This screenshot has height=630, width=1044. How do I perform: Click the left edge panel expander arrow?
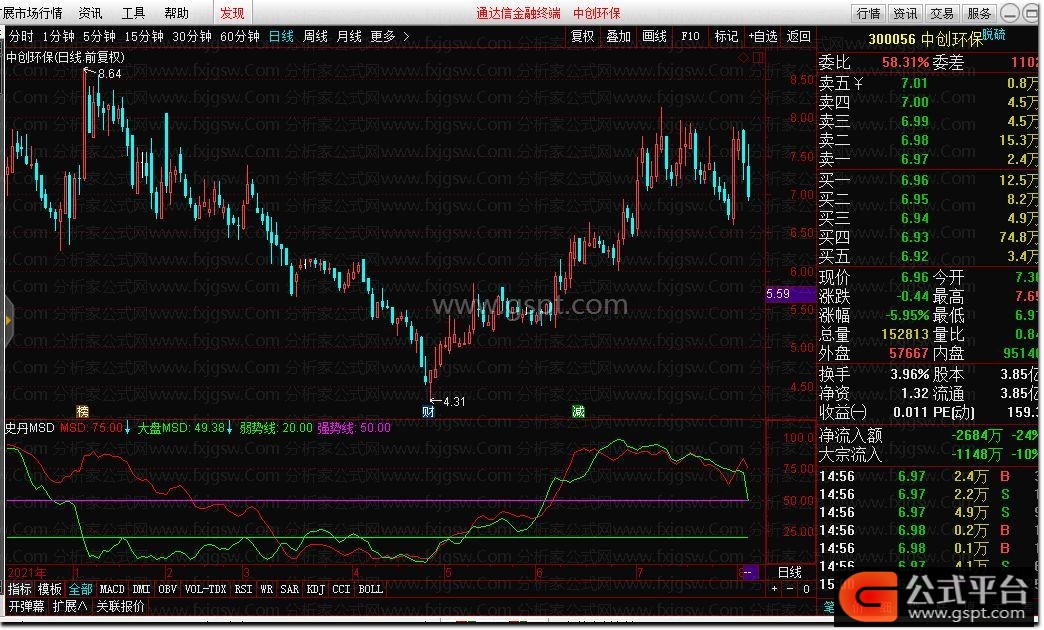pyautogui.click(x=8, y=320)
